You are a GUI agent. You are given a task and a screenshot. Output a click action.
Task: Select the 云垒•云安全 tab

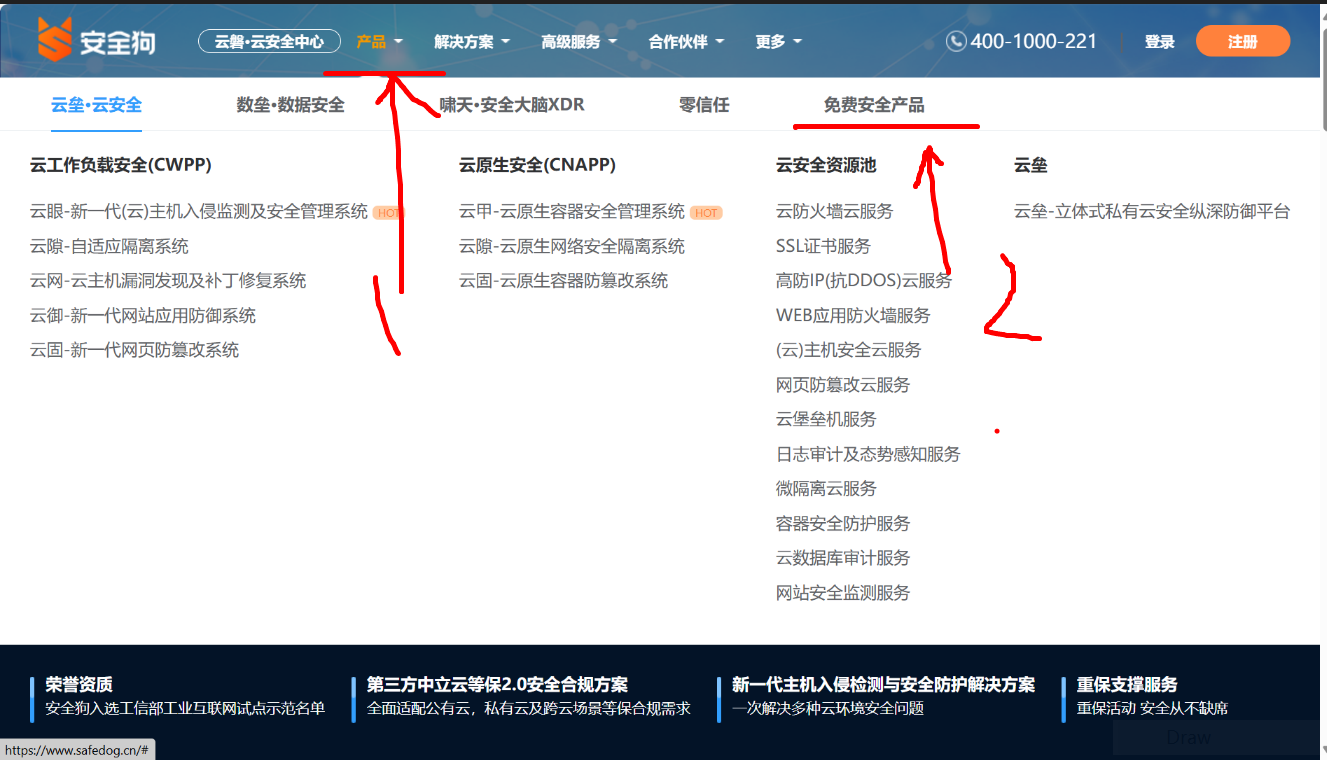(x=96, y=105)
